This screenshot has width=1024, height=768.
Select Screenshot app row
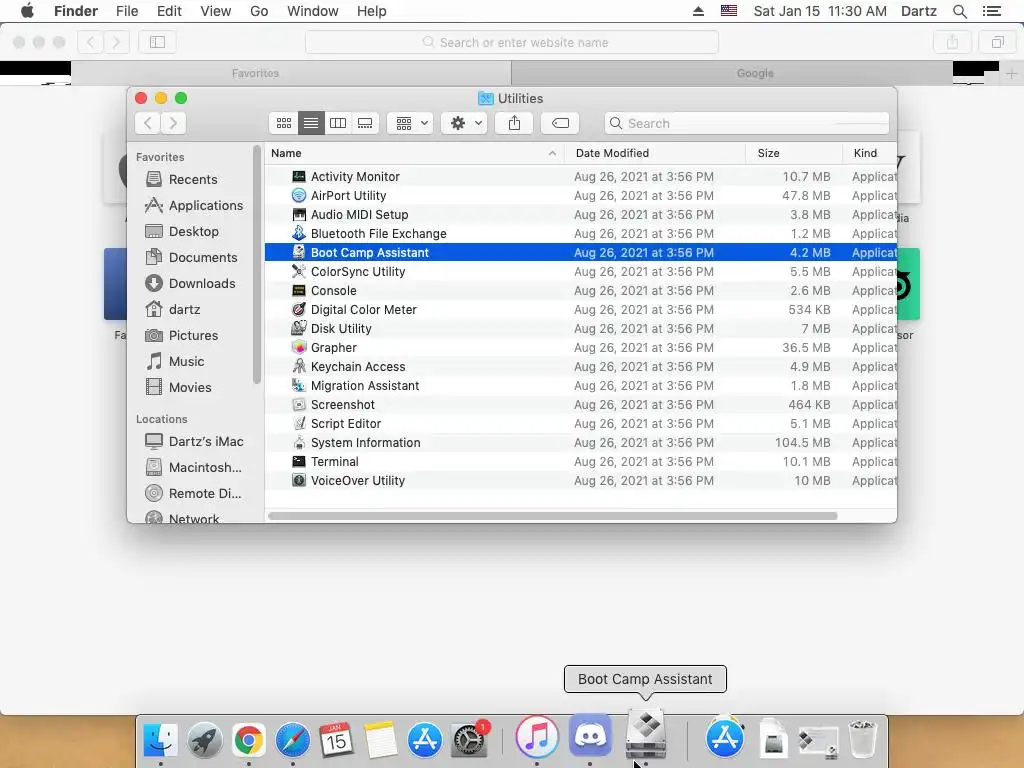(x=581, y=404)
